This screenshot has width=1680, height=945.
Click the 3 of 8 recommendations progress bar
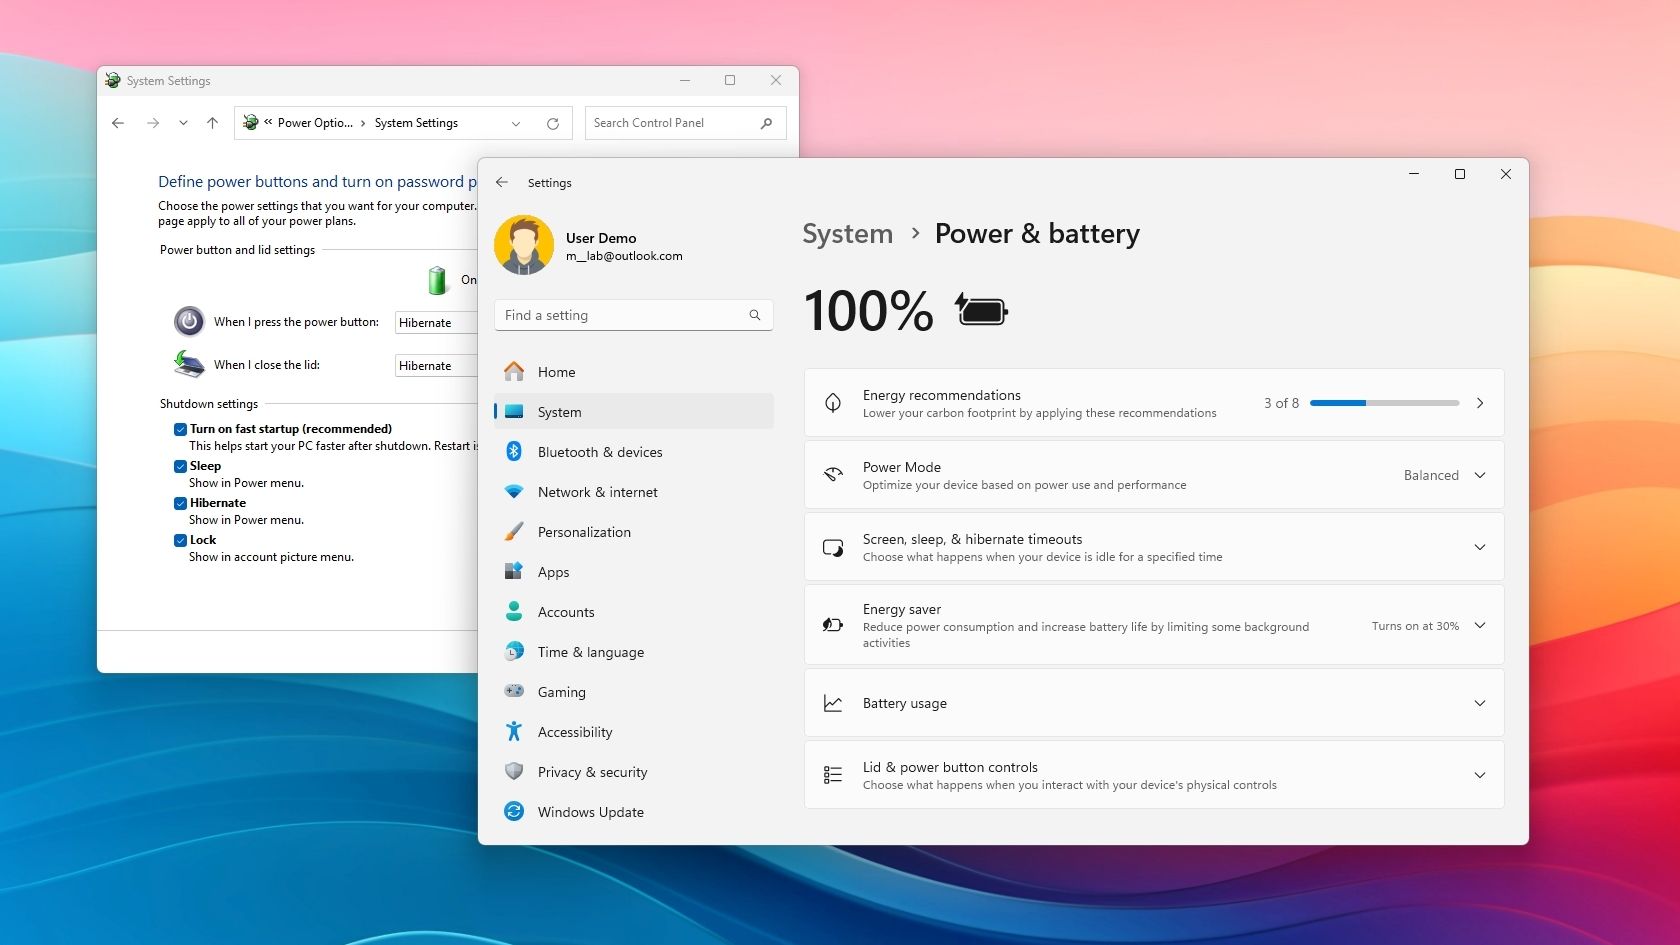[1383, 403]
